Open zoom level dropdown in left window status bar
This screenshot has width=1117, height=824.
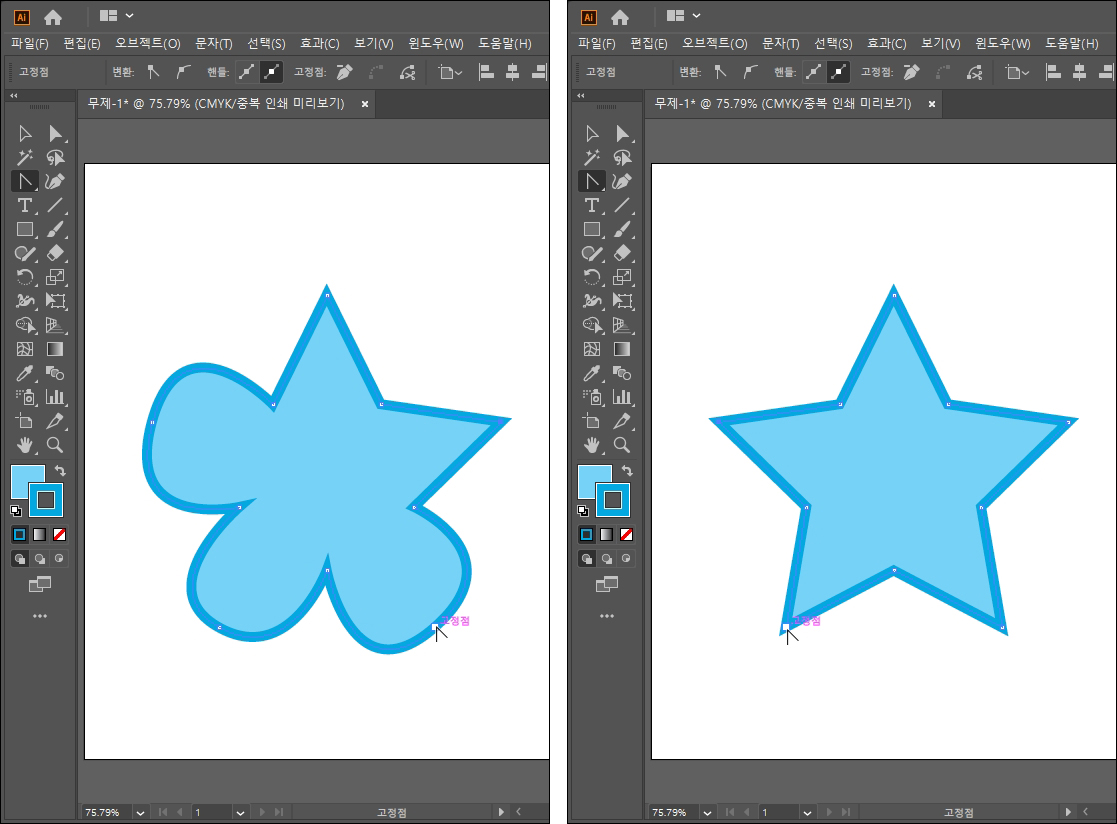(140, 813)
